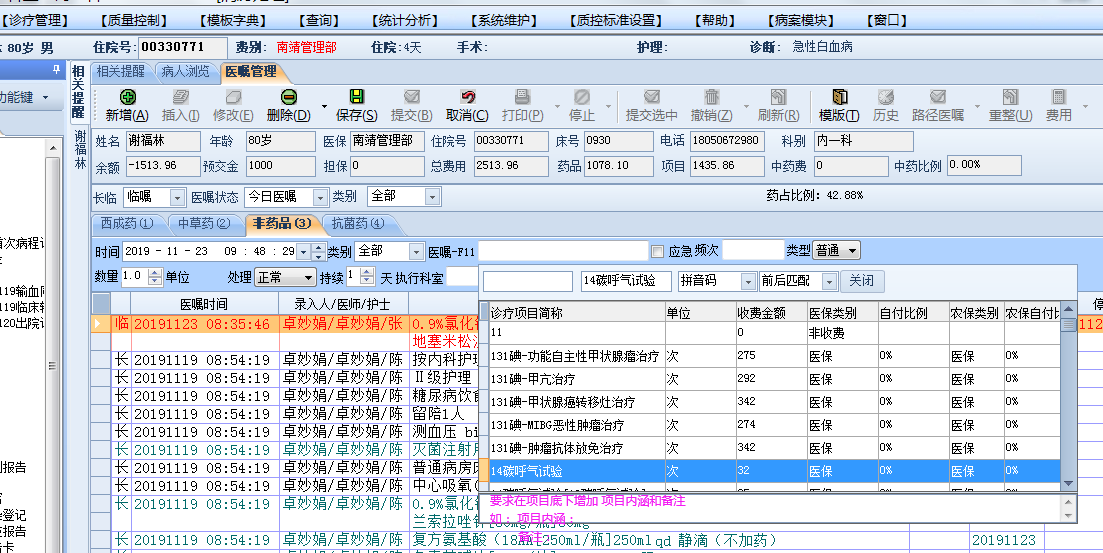Click the 频次 frequency input field
This screenshot has width=1103, height=553.
tap(753, 250)
